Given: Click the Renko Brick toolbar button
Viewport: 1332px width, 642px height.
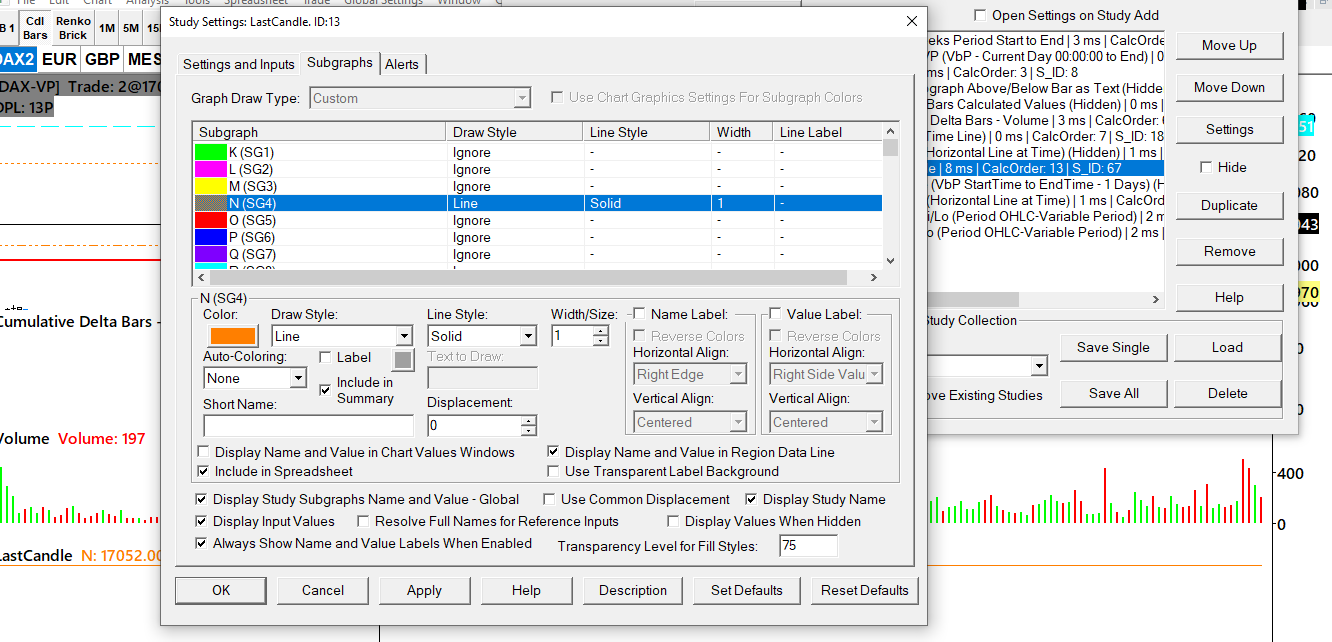Looking at the screenshot, I should tap(73, 28).
